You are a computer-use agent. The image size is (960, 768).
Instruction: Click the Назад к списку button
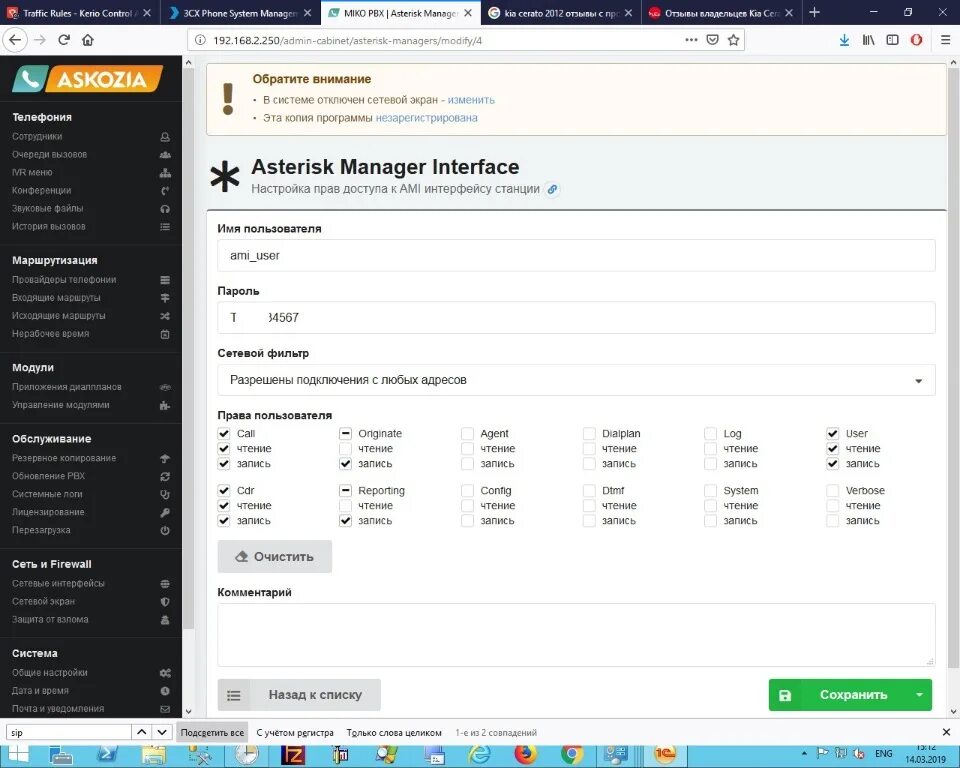click(x=299, y=695)
